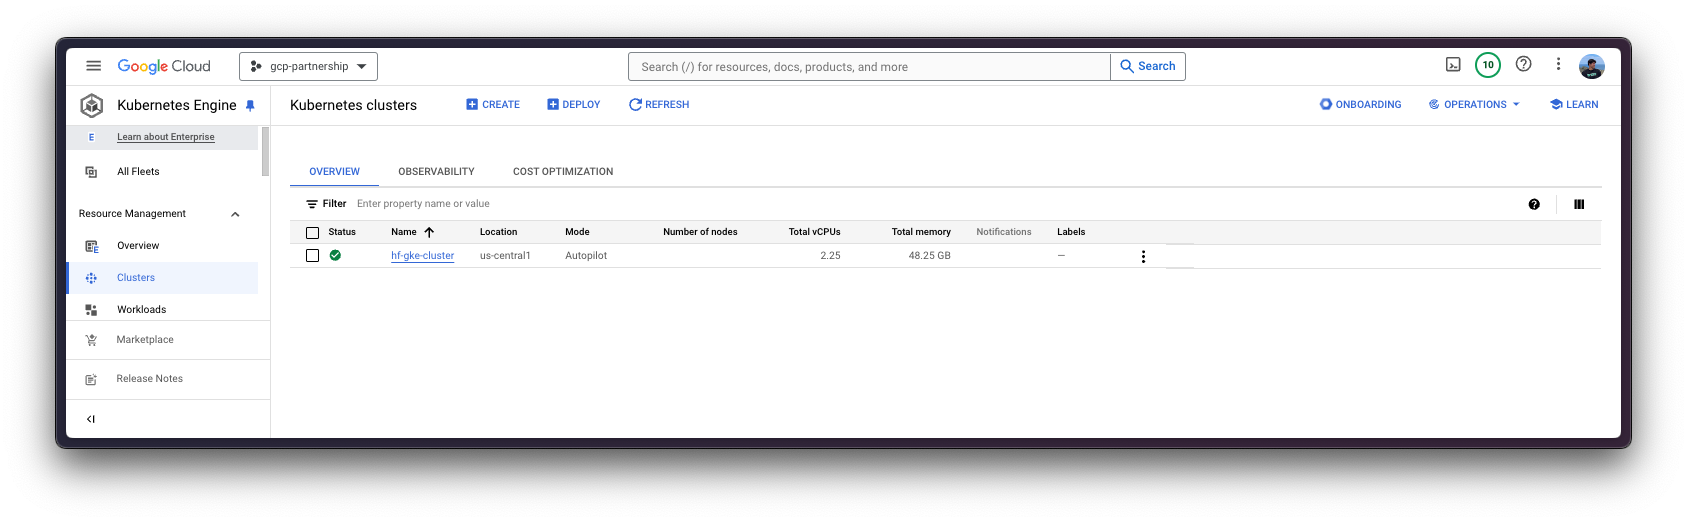Open the ONBOARDING panel
The height and width of the screenshot is (522, 1687).
pos(1360,104)
